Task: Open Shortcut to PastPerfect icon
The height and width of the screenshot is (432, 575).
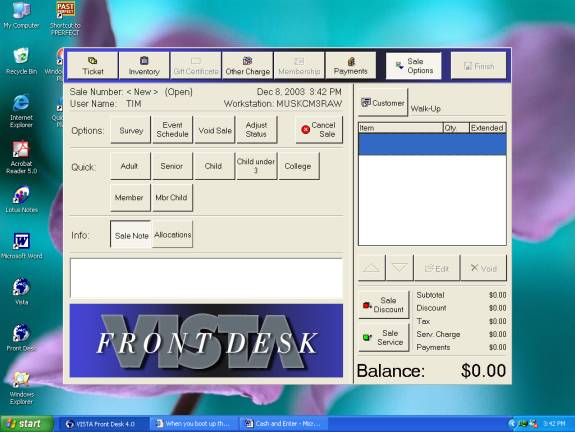Action: (x=65, y=18)
